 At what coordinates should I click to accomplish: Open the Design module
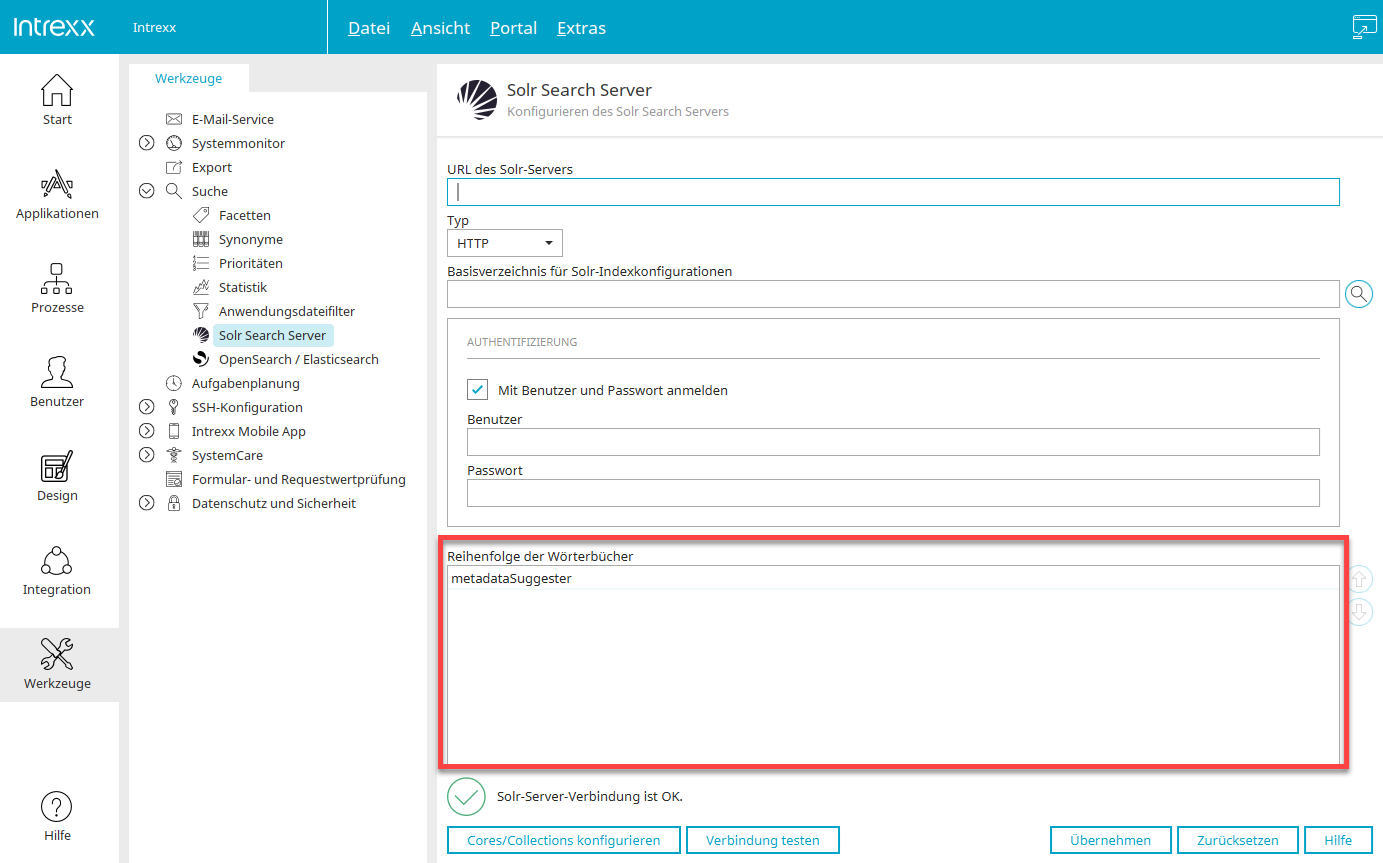click(x=57, y=476)
